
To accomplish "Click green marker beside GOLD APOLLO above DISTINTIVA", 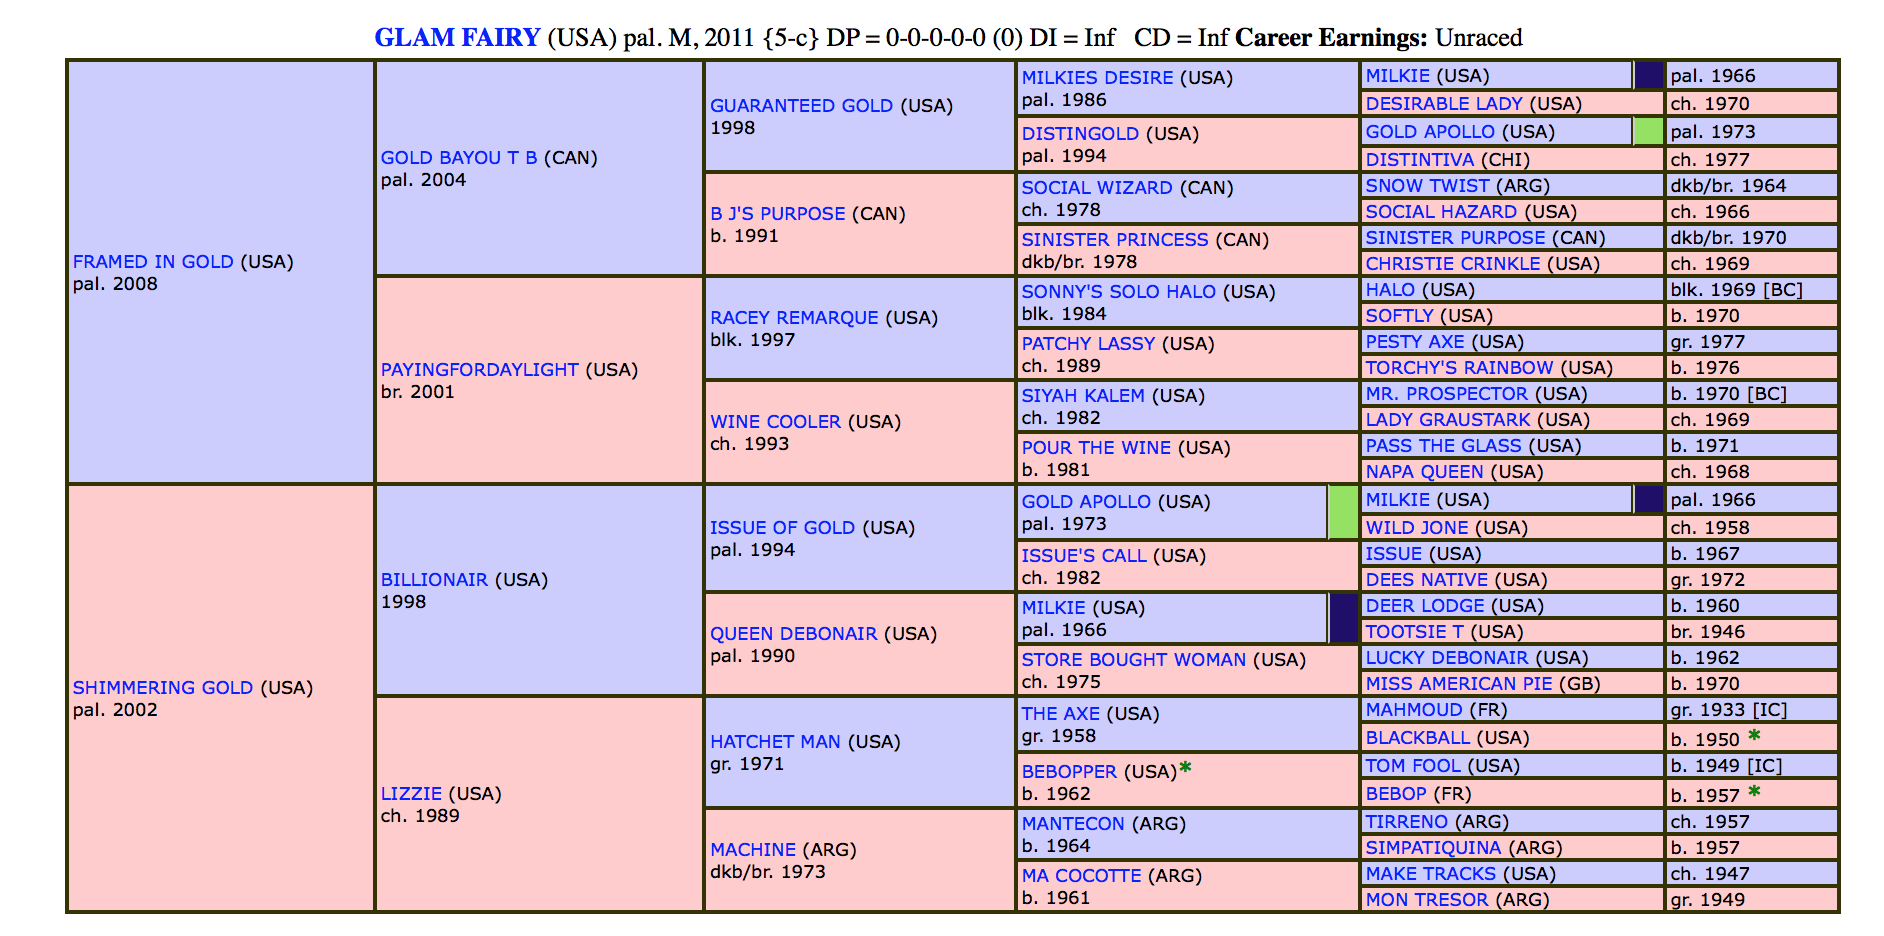I will click(x=1648, y=132).
